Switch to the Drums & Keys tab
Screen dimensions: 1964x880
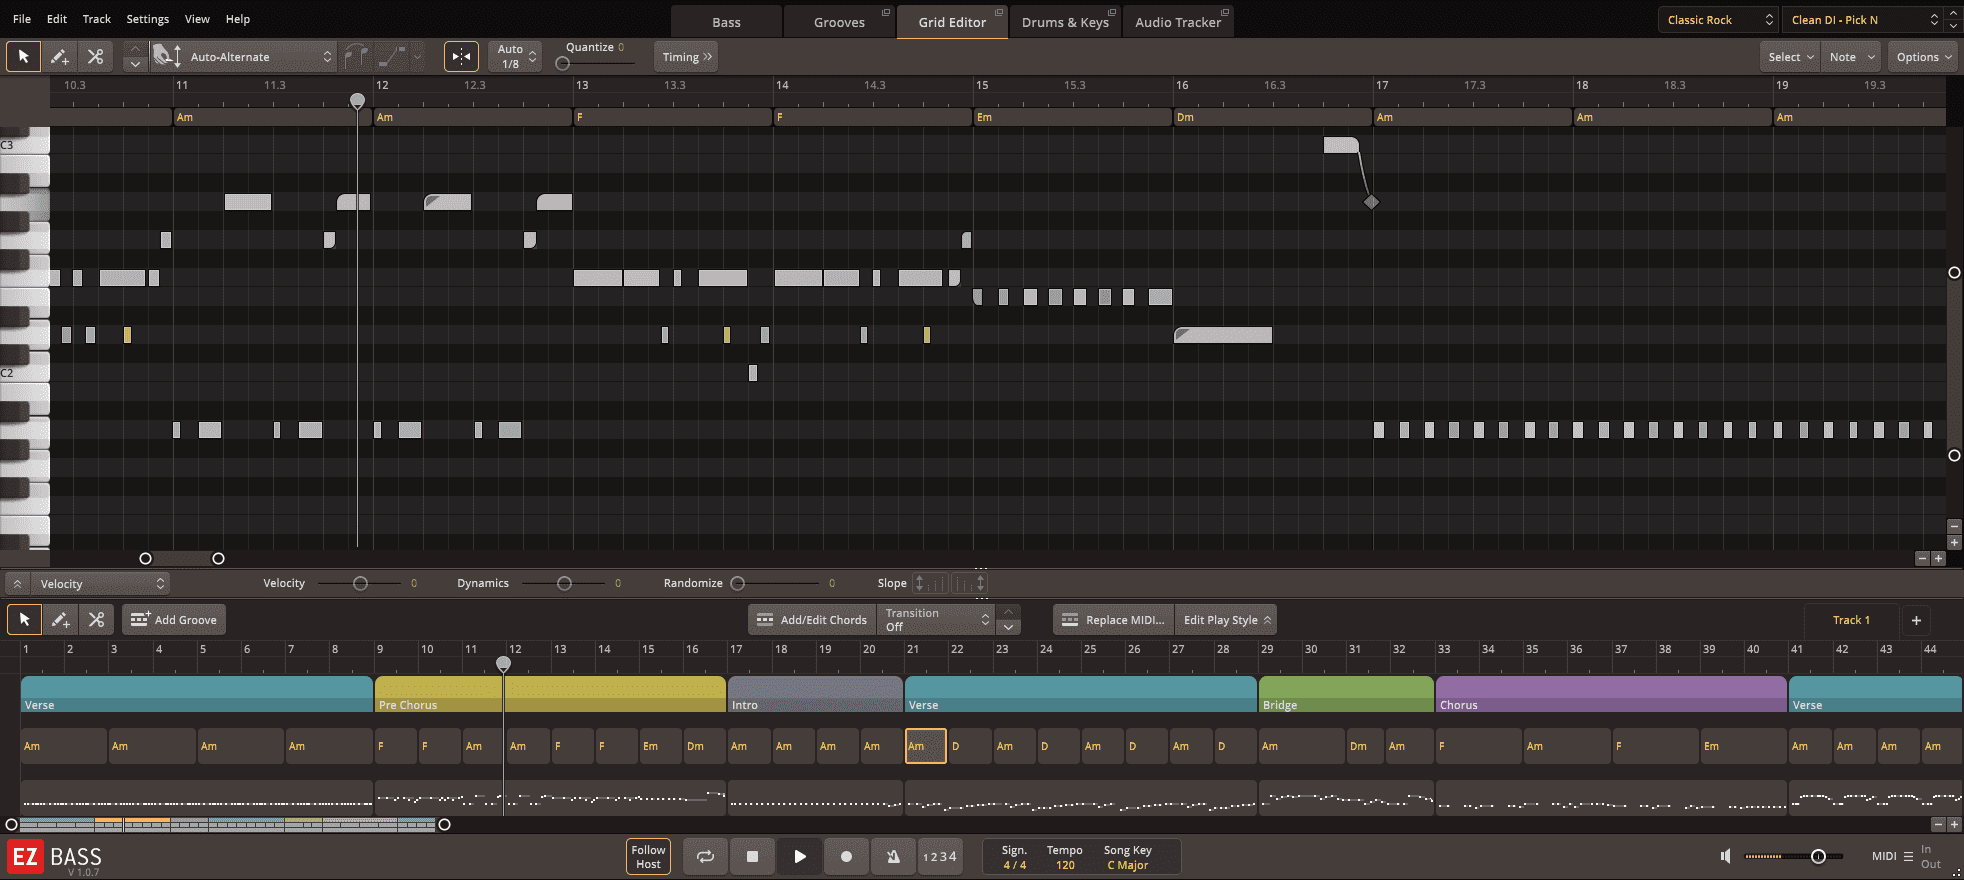(x=1065, y=22)
